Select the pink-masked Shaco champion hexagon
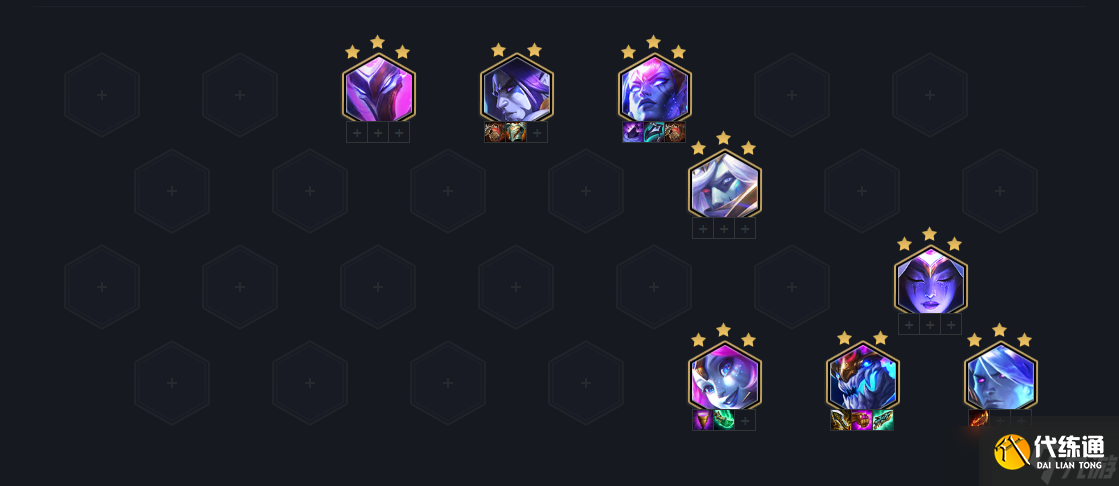The image size is (1119, 486). point(378,88)
